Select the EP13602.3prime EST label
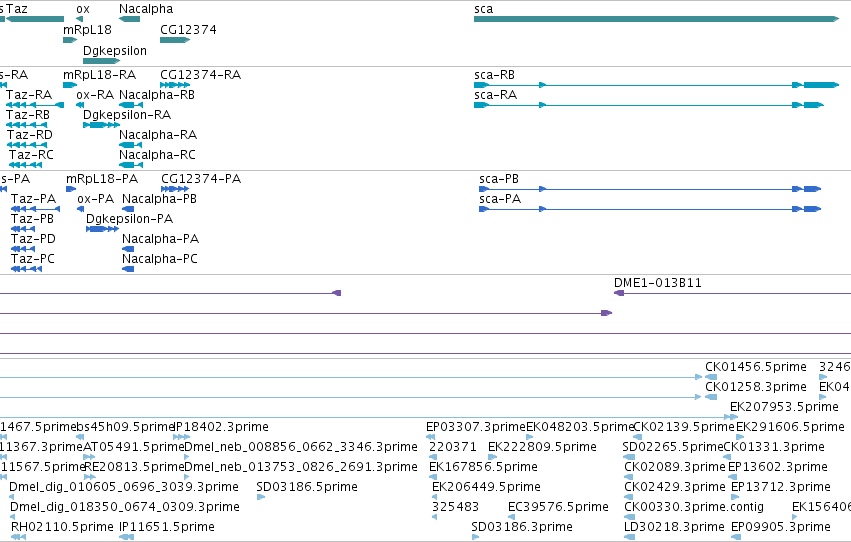The height and width of the screenshot is (542, 851). (778, 467)
